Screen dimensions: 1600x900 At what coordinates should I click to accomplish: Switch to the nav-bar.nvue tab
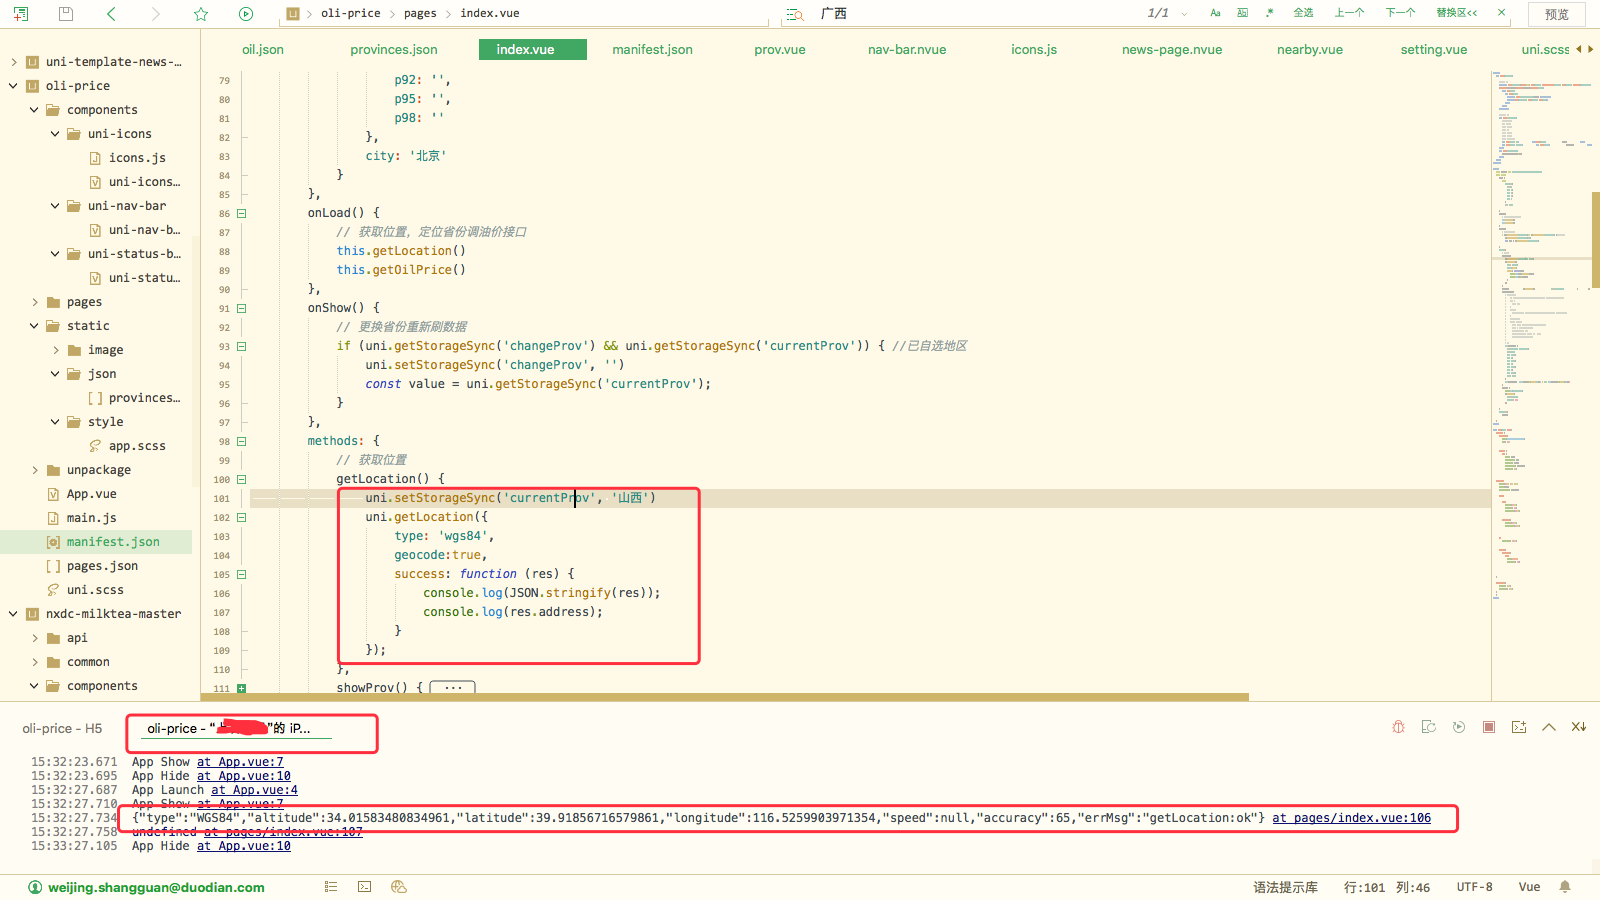pos(907,49)
